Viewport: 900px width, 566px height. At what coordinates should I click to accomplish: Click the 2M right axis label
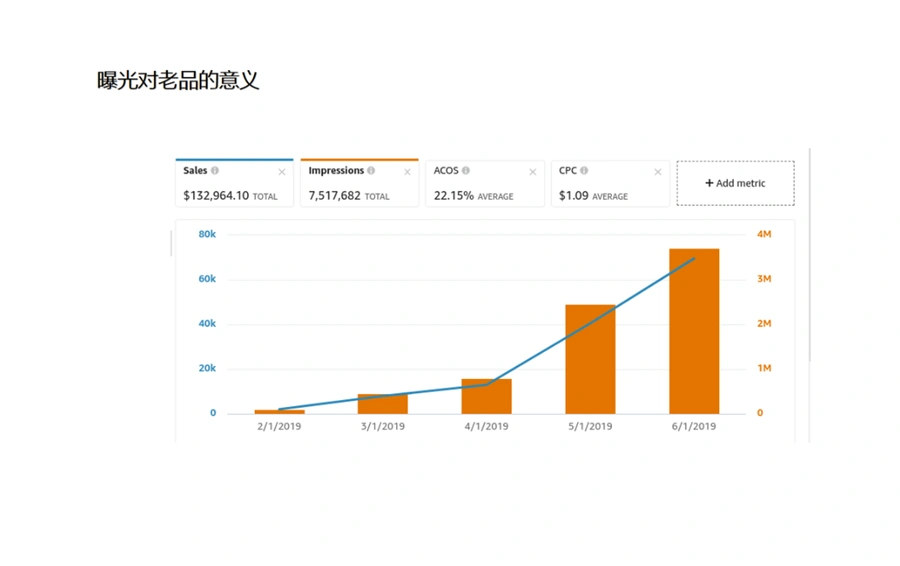point(764,324)
